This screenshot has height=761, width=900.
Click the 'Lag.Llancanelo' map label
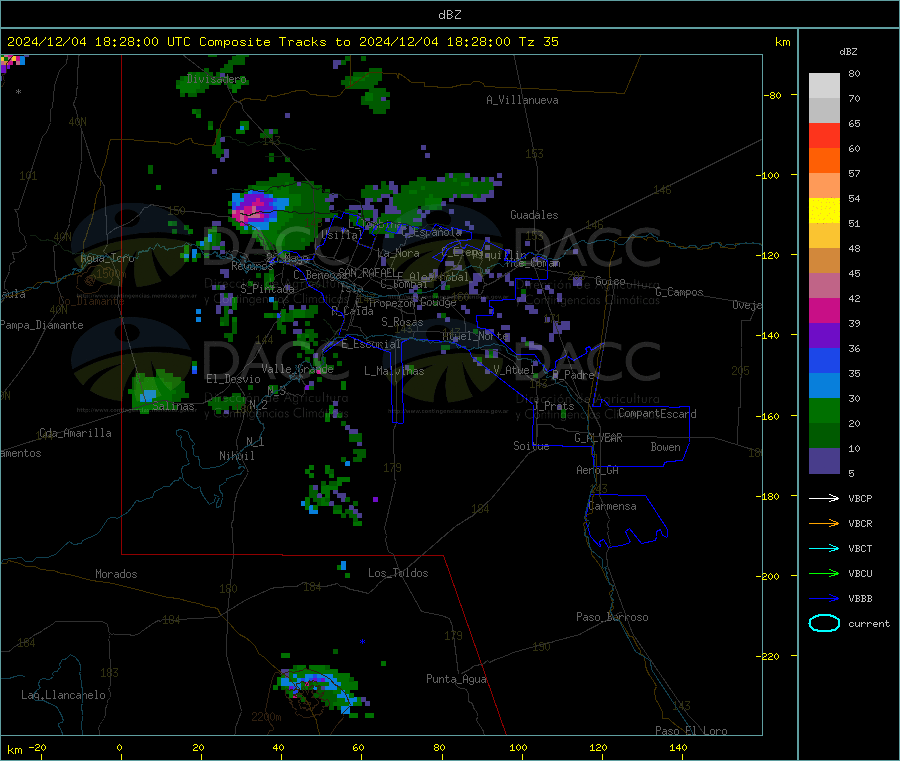(63, 695)
